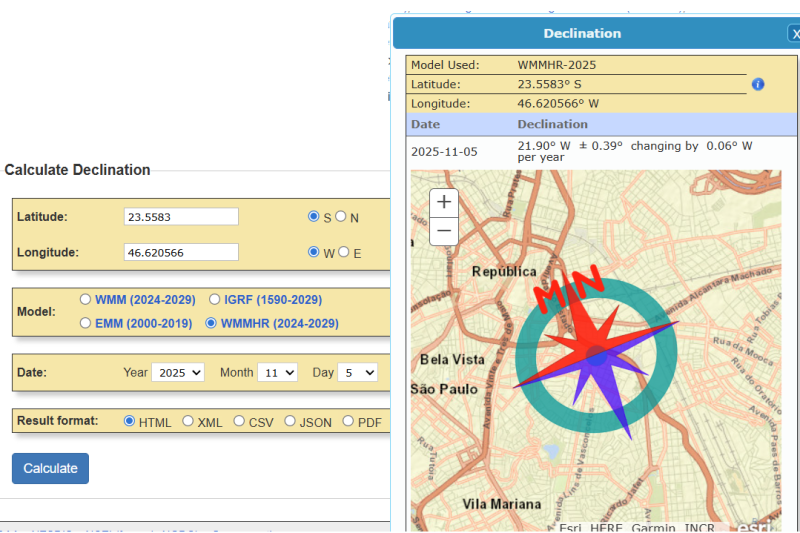Choose the WMM (2024-2029) model
The width and height of the screenshot is (800, 533).
click(x=86, y=299)
